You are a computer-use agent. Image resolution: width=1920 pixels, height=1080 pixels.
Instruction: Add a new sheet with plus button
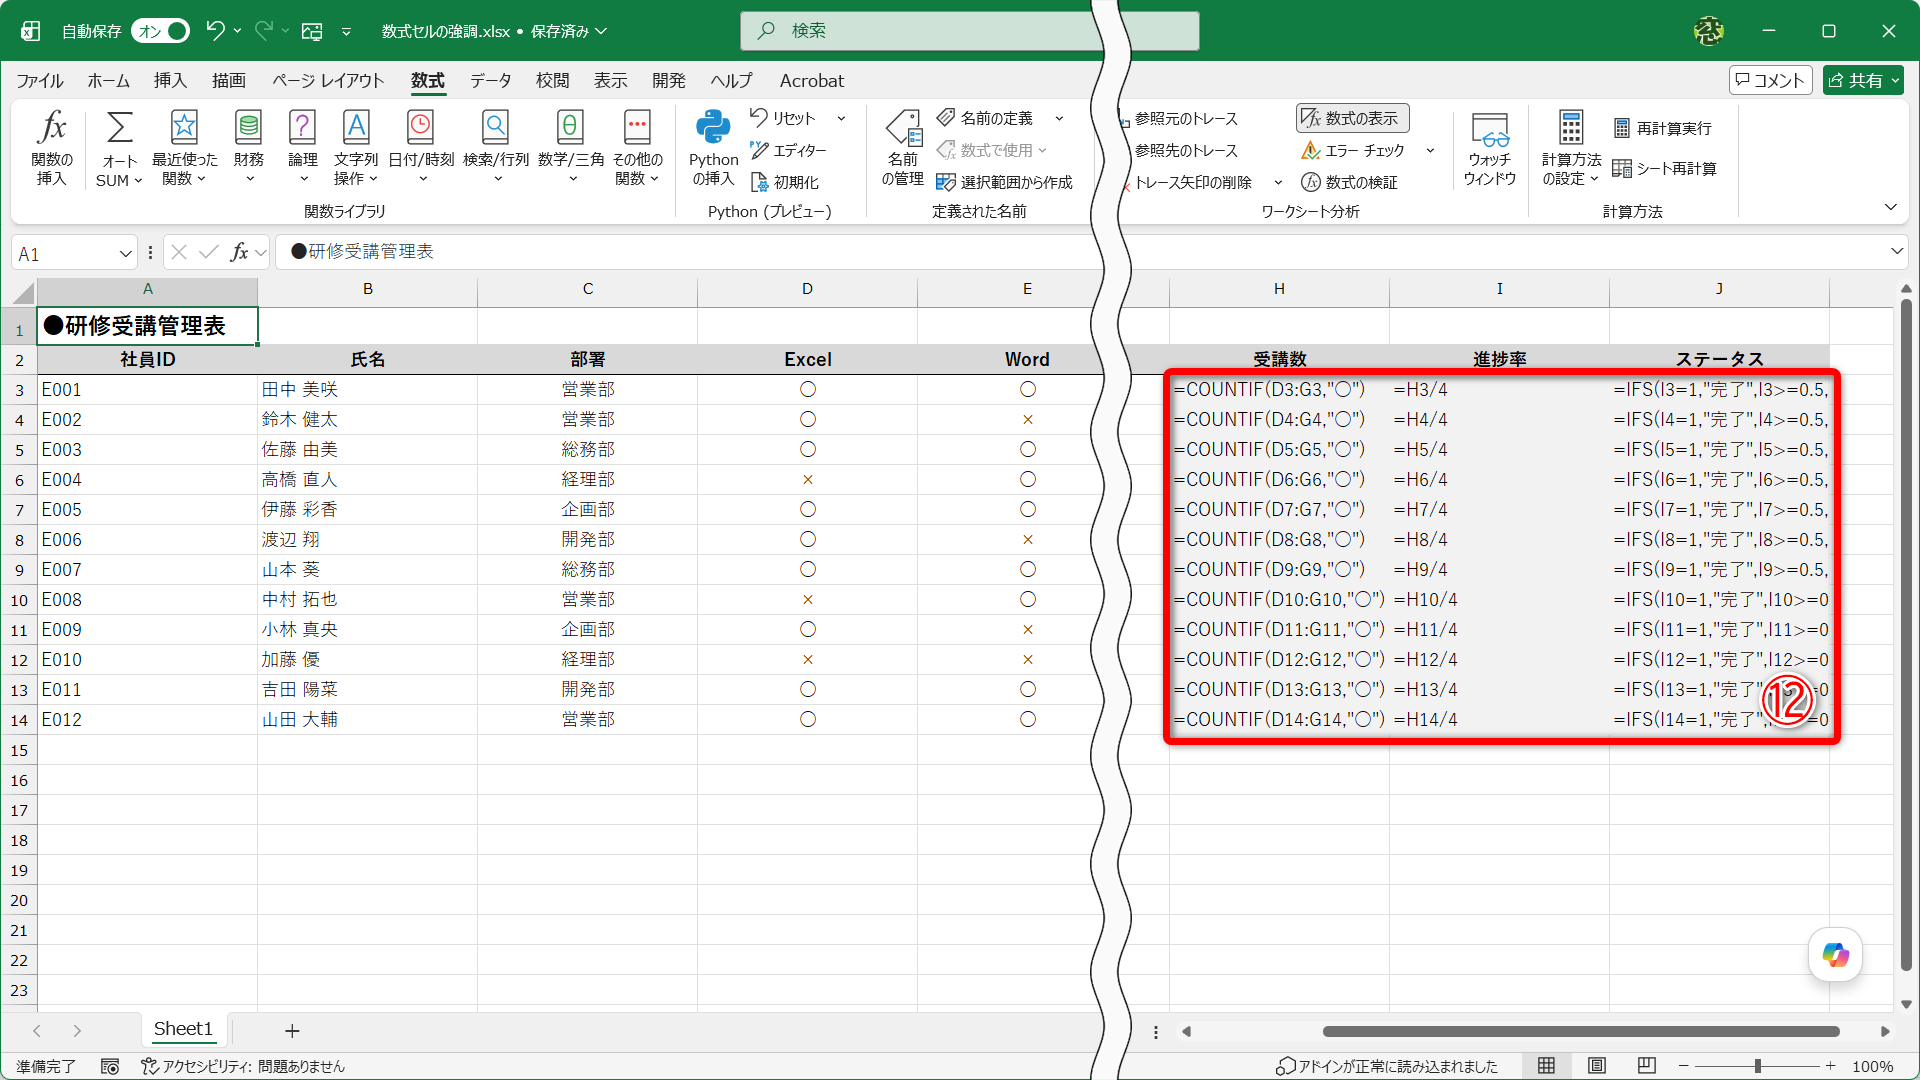(292, 1030)
